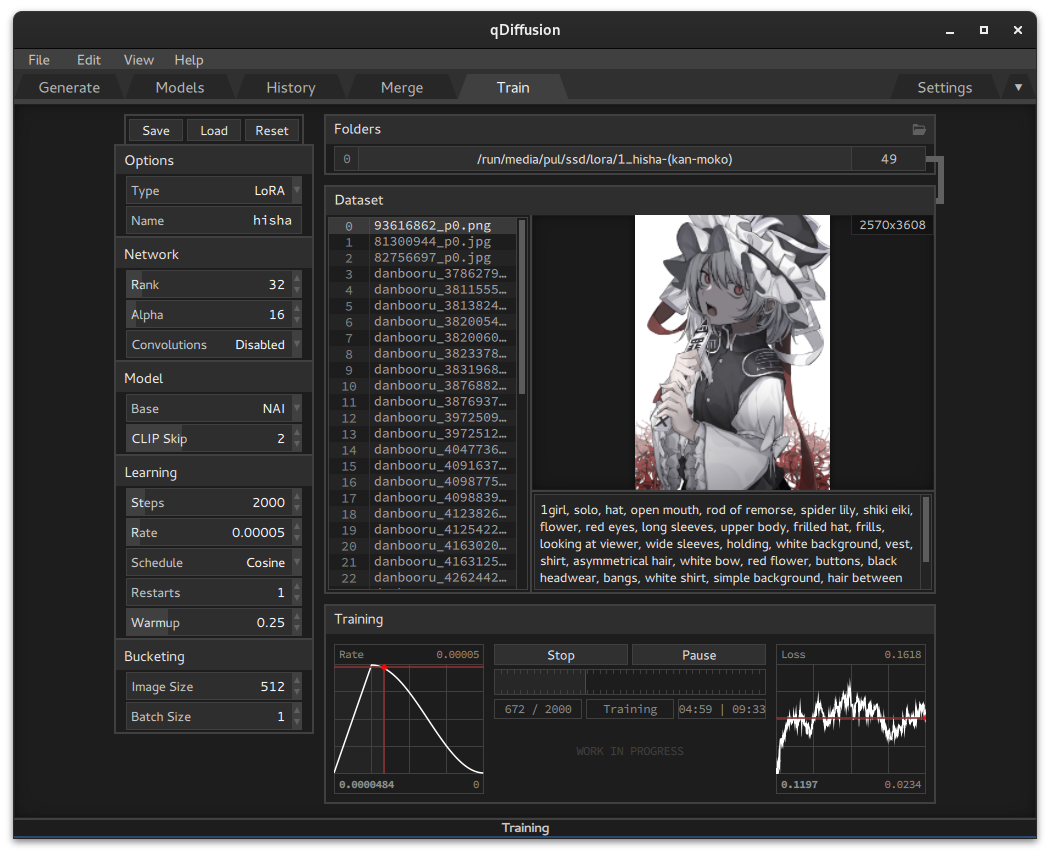Open the View menu

click(x=139, y=60)
